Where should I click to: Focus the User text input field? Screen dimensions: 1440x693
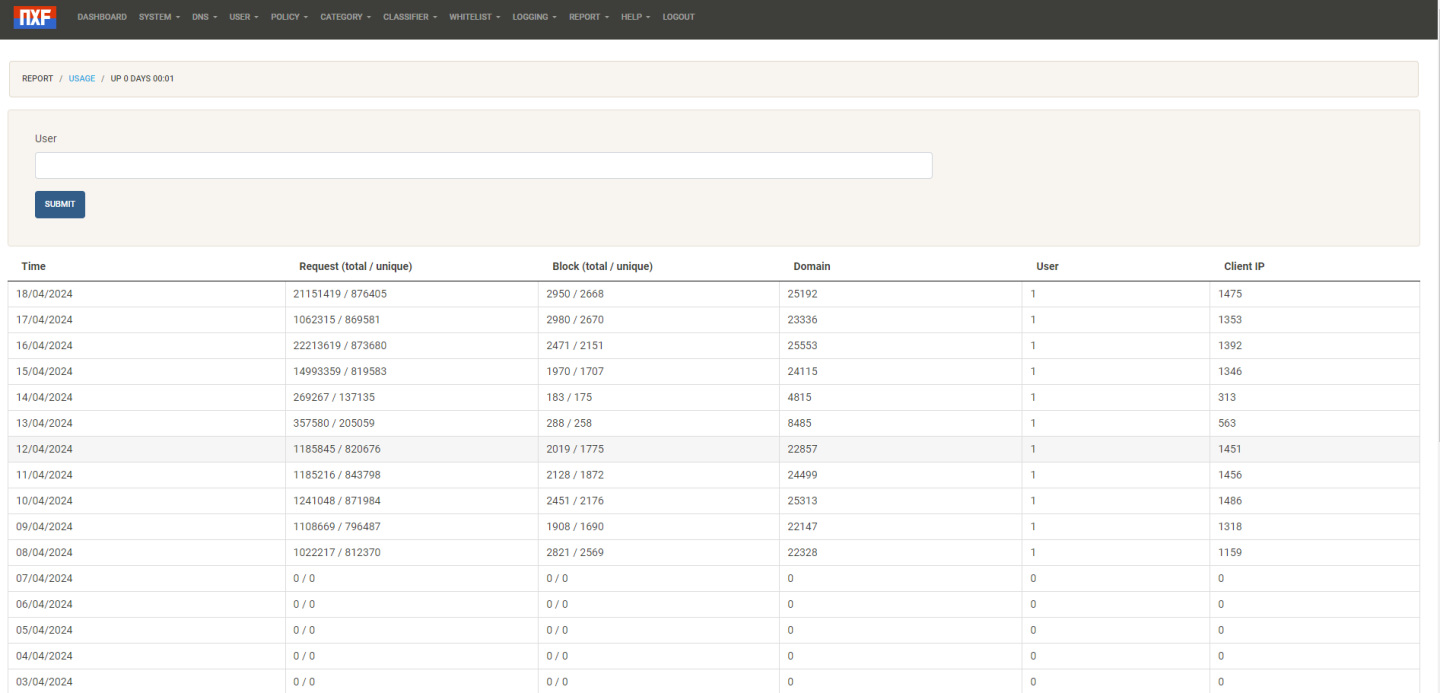click(x=483, y=166)
